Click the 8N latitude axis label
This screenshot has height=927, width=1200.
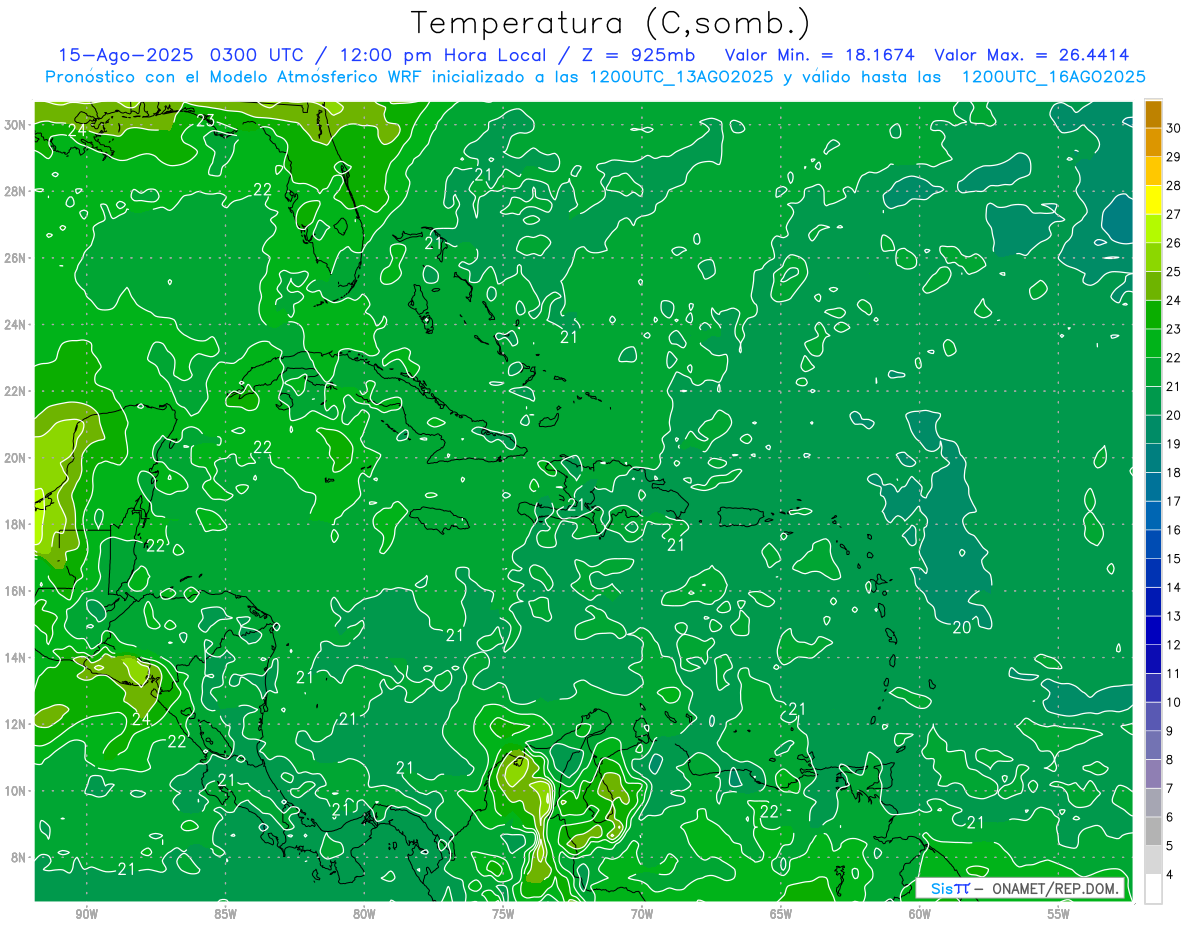point(19,857)
